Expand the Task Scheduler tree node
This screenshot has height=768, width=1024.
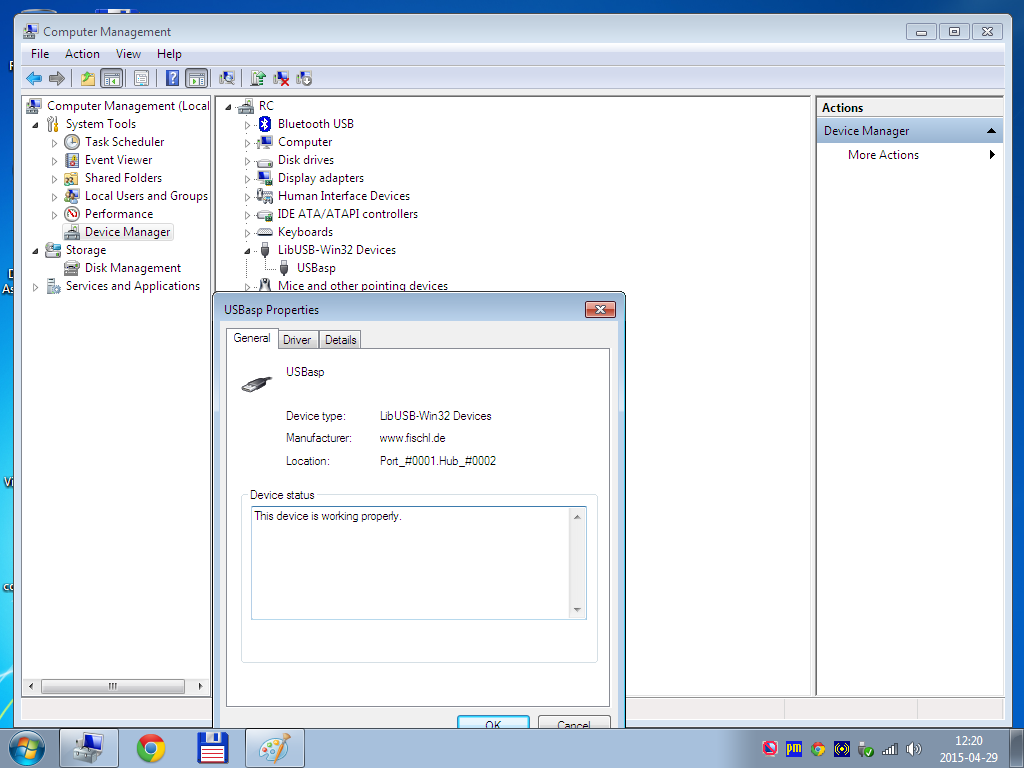[x=55, y=142]
